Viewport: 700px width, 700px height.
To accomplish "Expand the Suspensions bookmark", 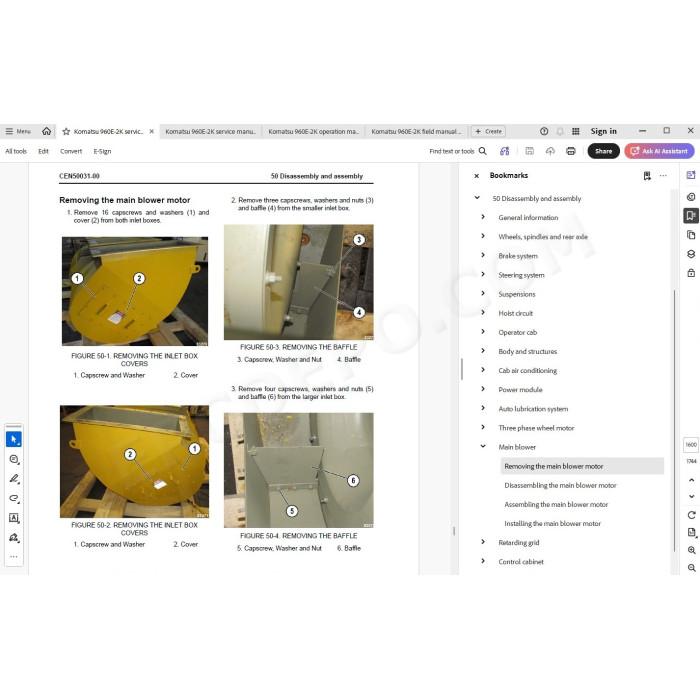I will [x=483, y=294].
